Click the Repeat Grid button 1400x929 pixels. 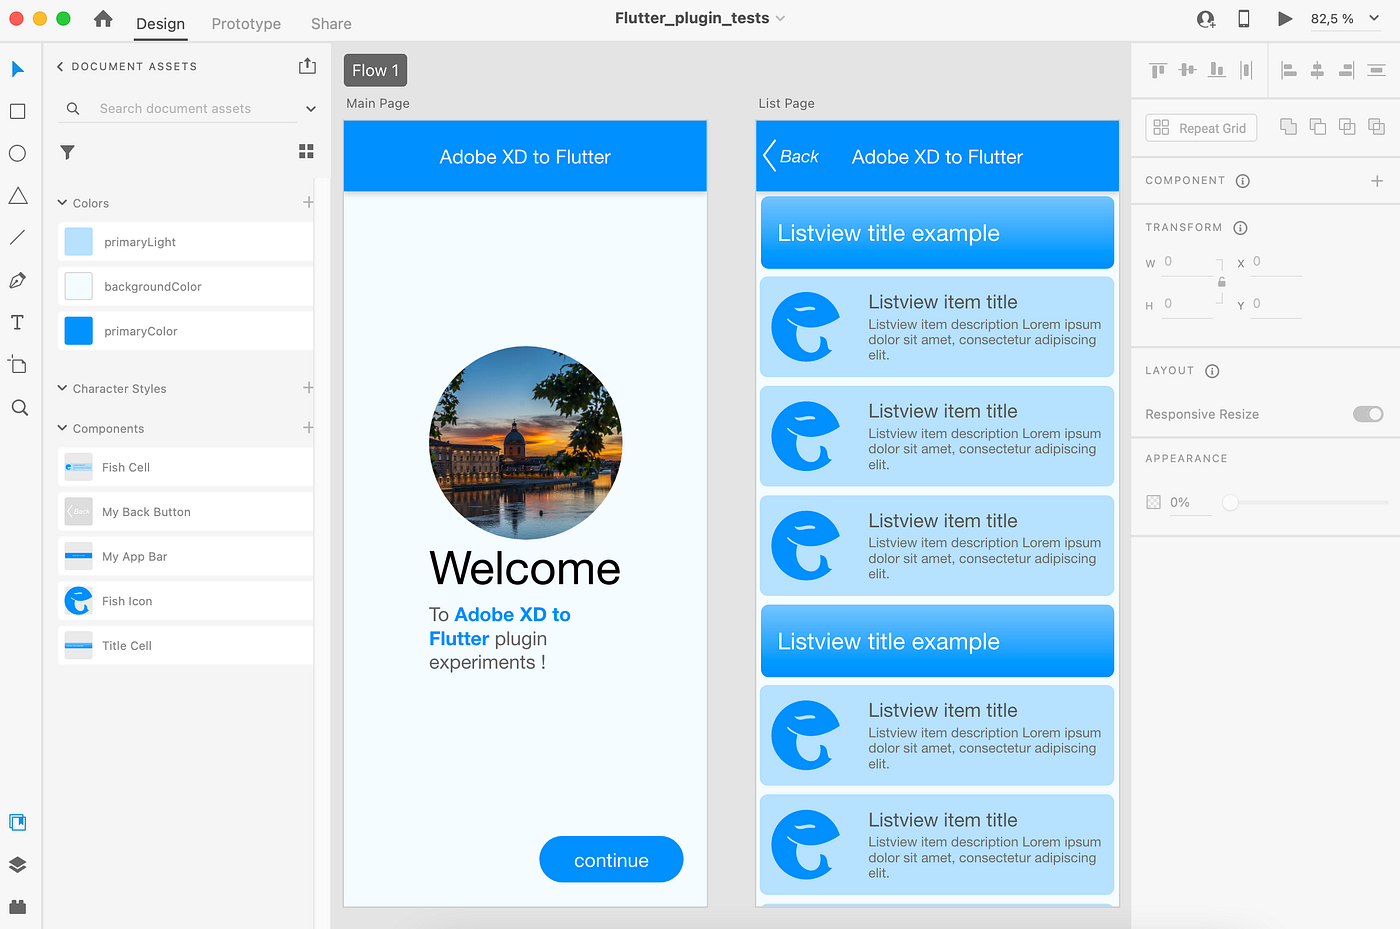1200,127
